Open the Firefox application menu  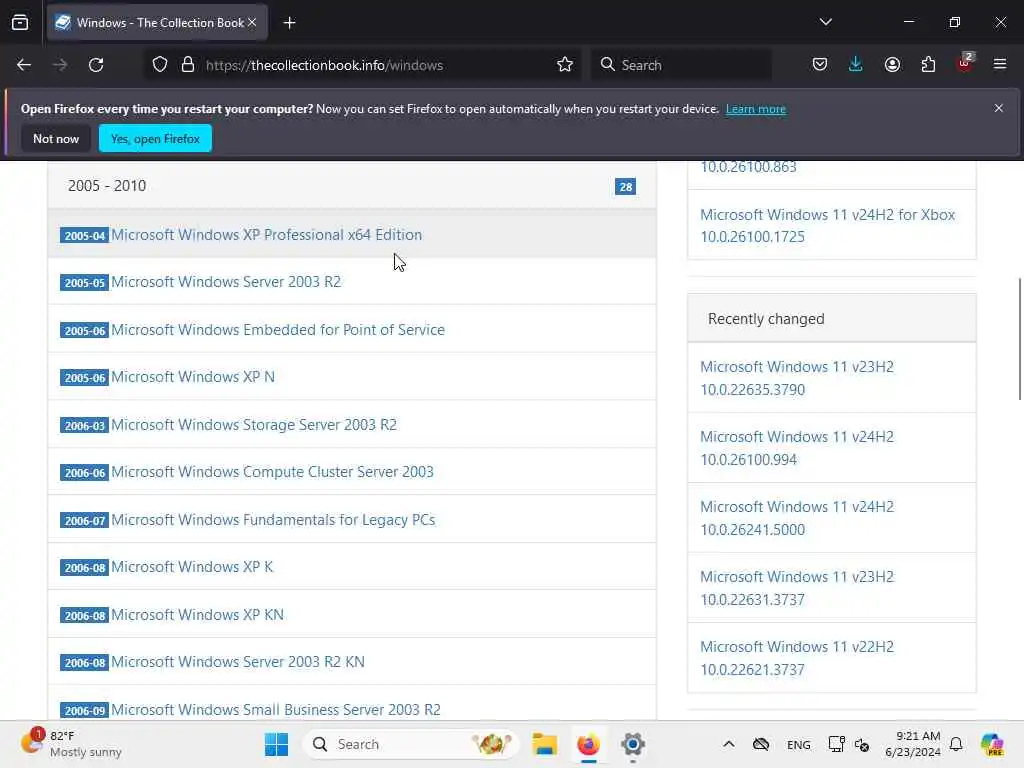click(1000, 65)
